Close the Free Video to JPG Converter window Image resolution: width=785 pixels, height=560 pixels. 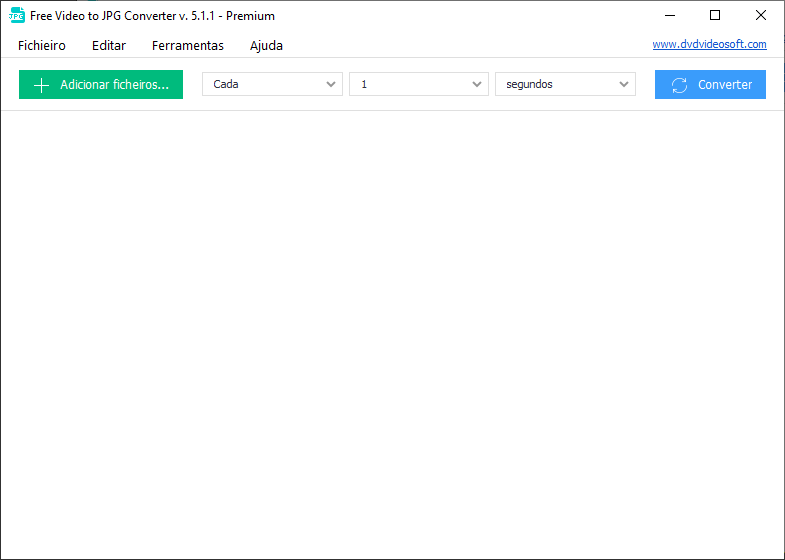pyautogui.click(x=760, y=16)
